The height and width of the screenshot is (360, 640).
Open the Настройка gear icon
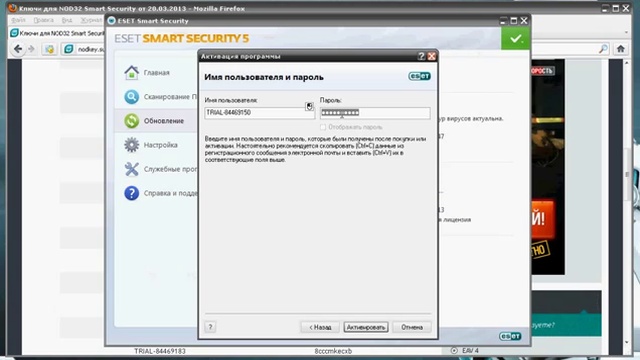(131, 145)
